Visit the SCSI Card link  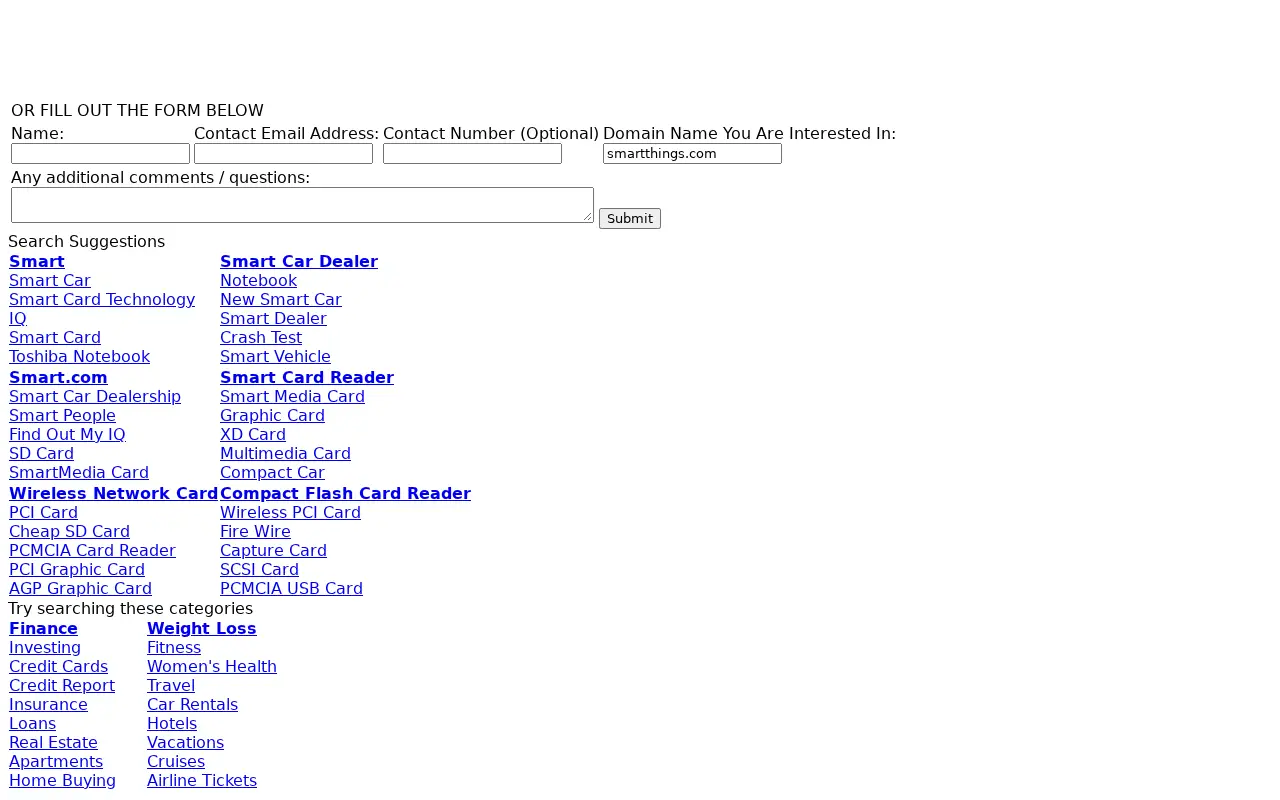(259, 570)
